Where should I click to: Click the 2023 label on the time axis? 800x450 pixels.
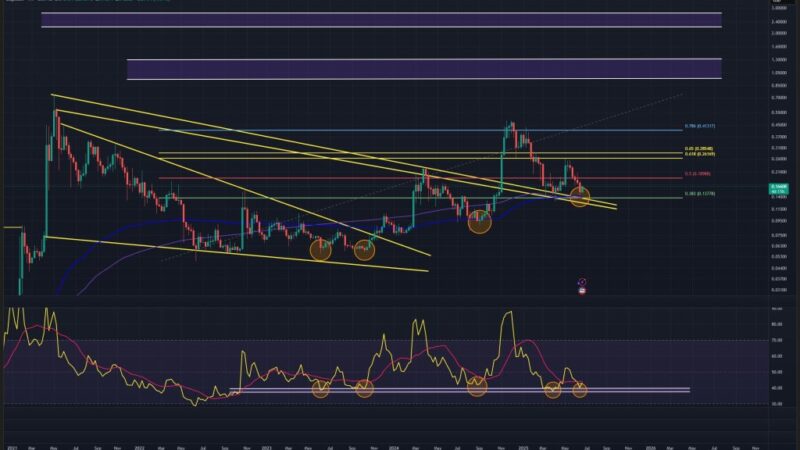[x=266, y=447]
